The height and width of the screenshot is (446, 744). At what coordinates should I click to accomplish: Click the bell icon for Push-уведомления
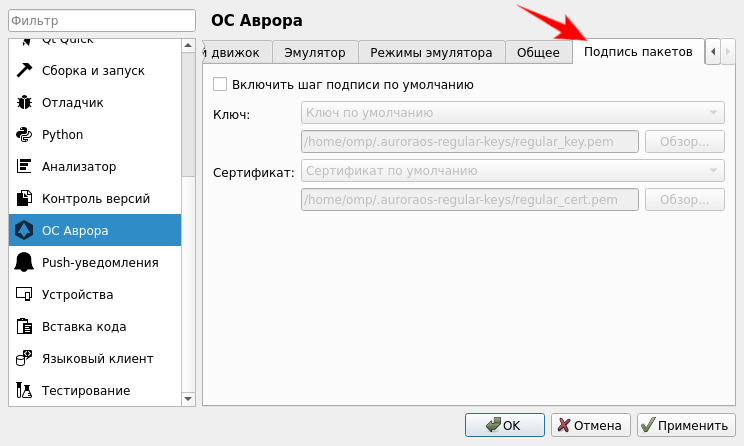[x=24, y=263]
